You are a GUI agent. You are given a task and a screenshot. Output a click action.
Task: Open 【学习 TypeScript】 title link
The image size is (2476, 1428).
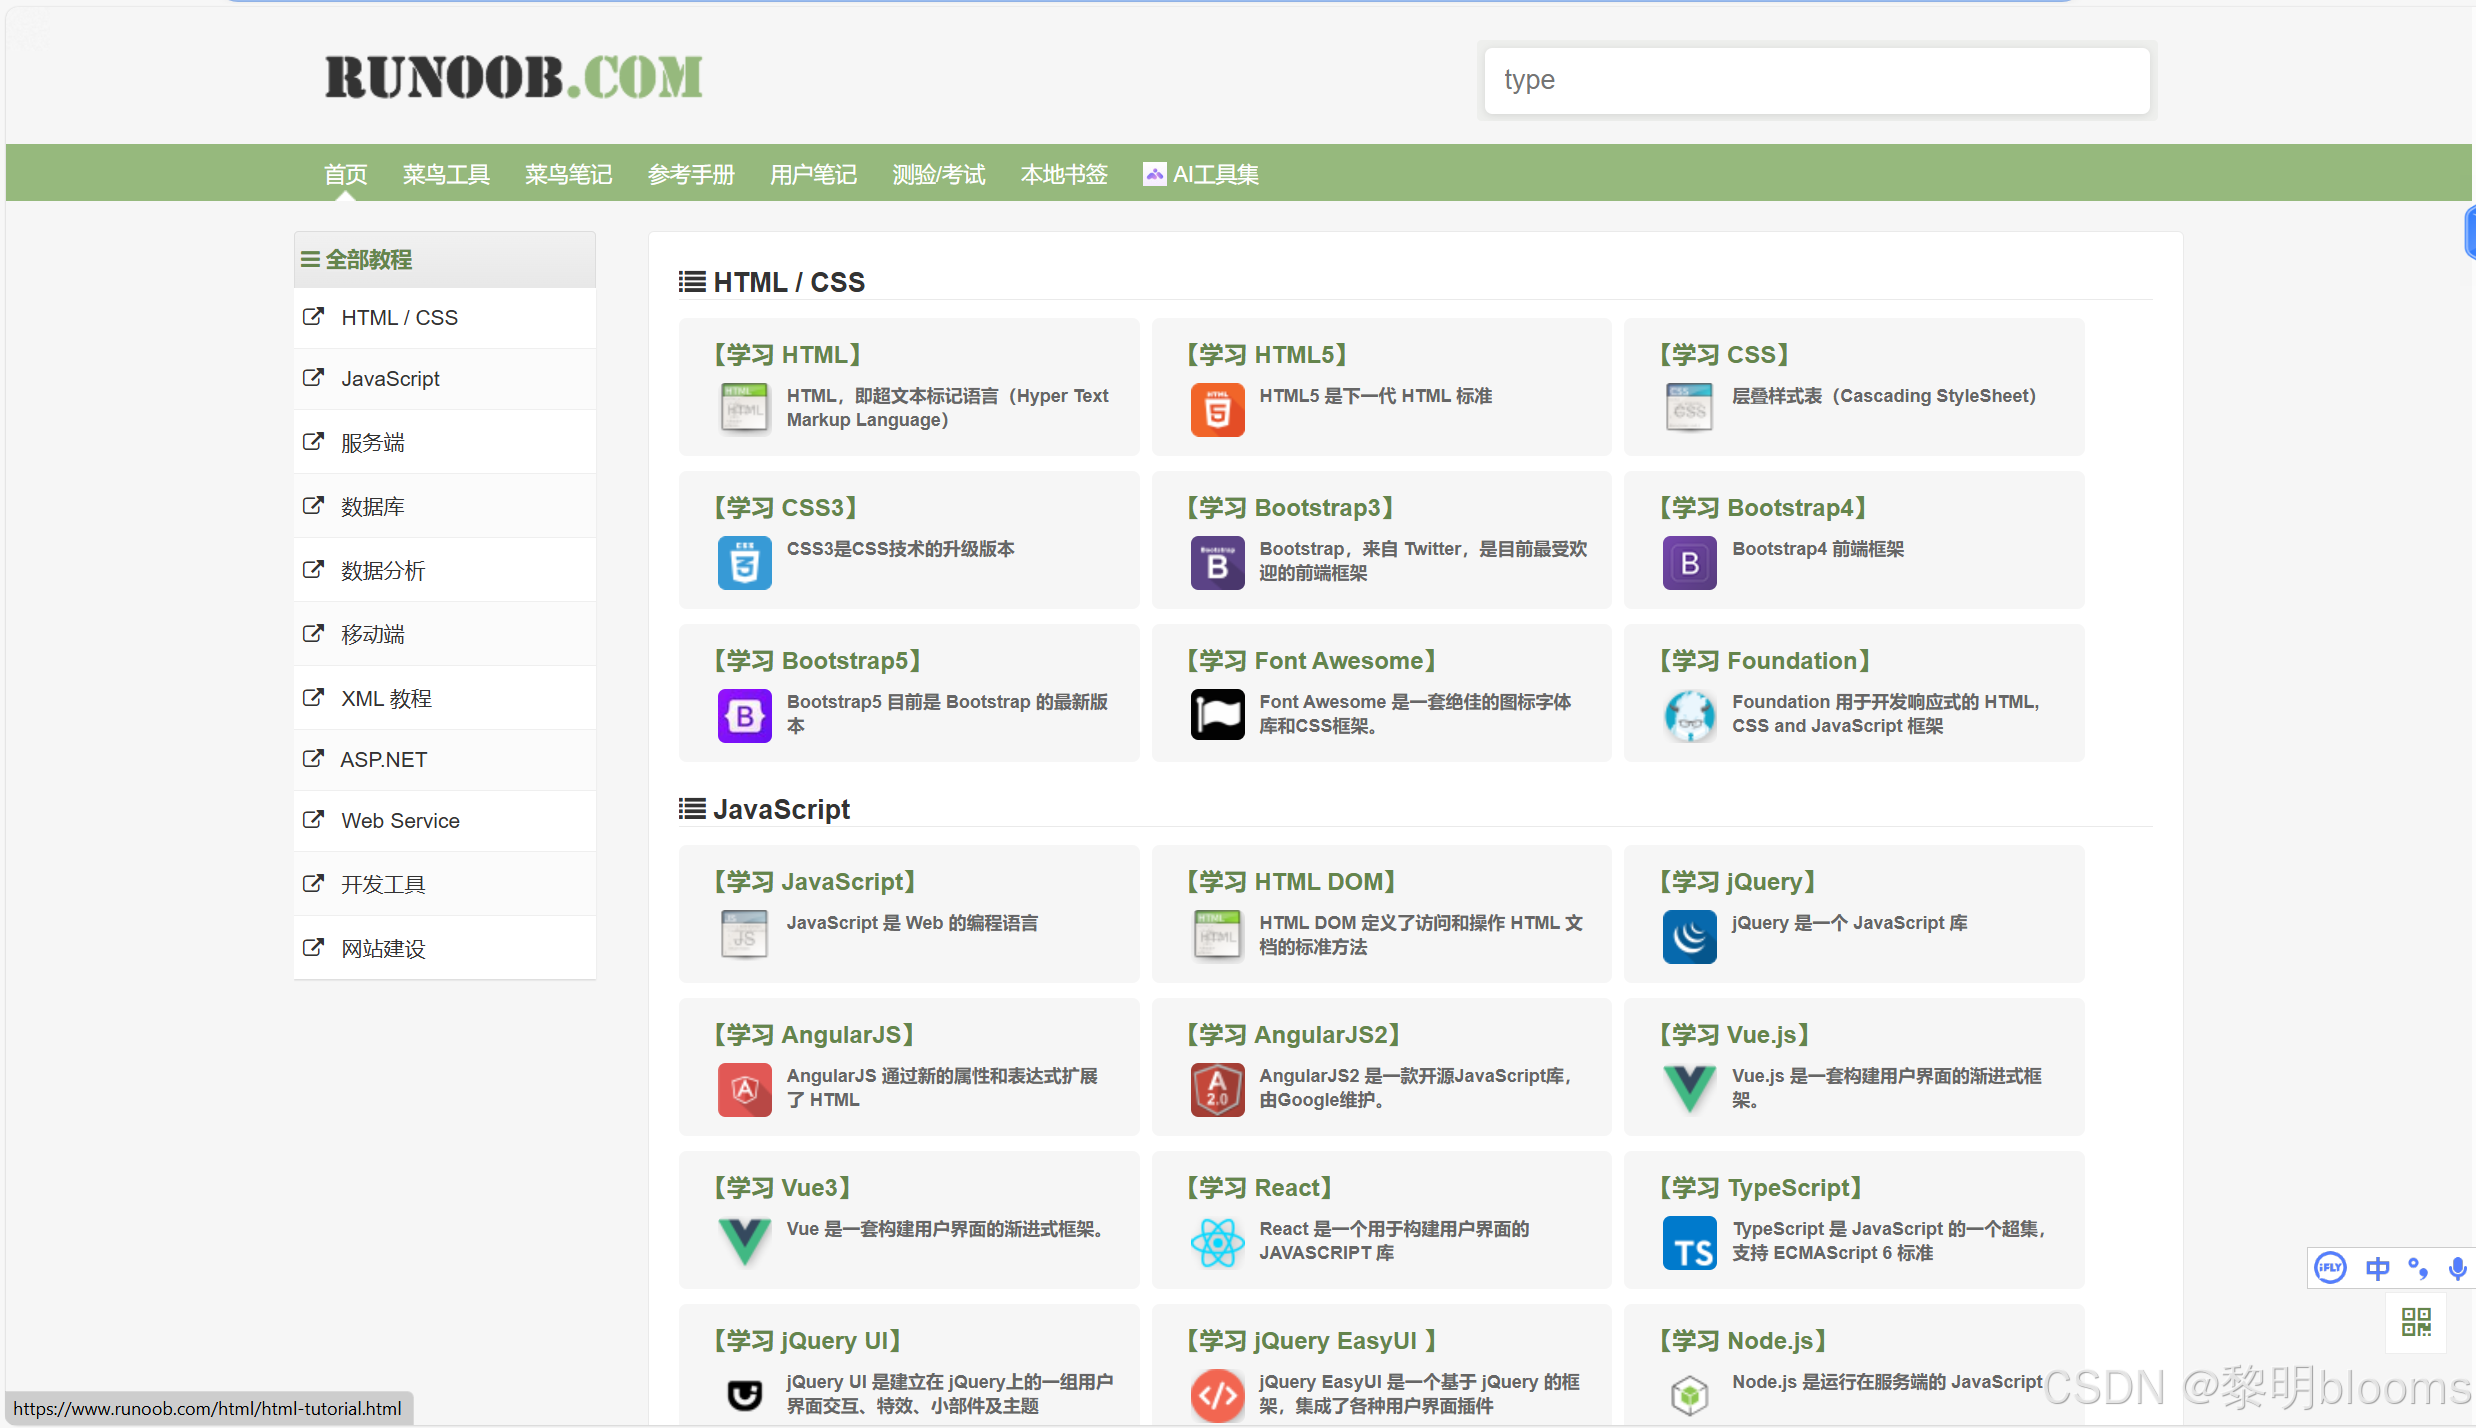pos(1761,1187)
